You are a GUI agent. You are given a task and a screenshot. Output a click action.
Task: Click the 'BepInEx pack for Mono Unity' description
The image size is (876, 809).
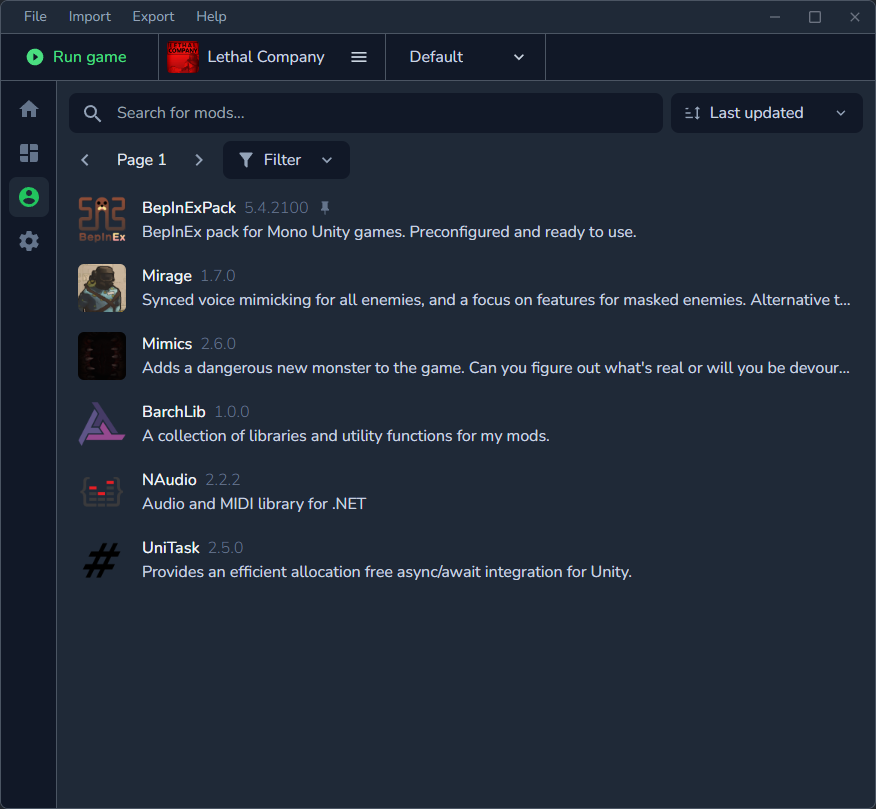[x=389, y=232]
